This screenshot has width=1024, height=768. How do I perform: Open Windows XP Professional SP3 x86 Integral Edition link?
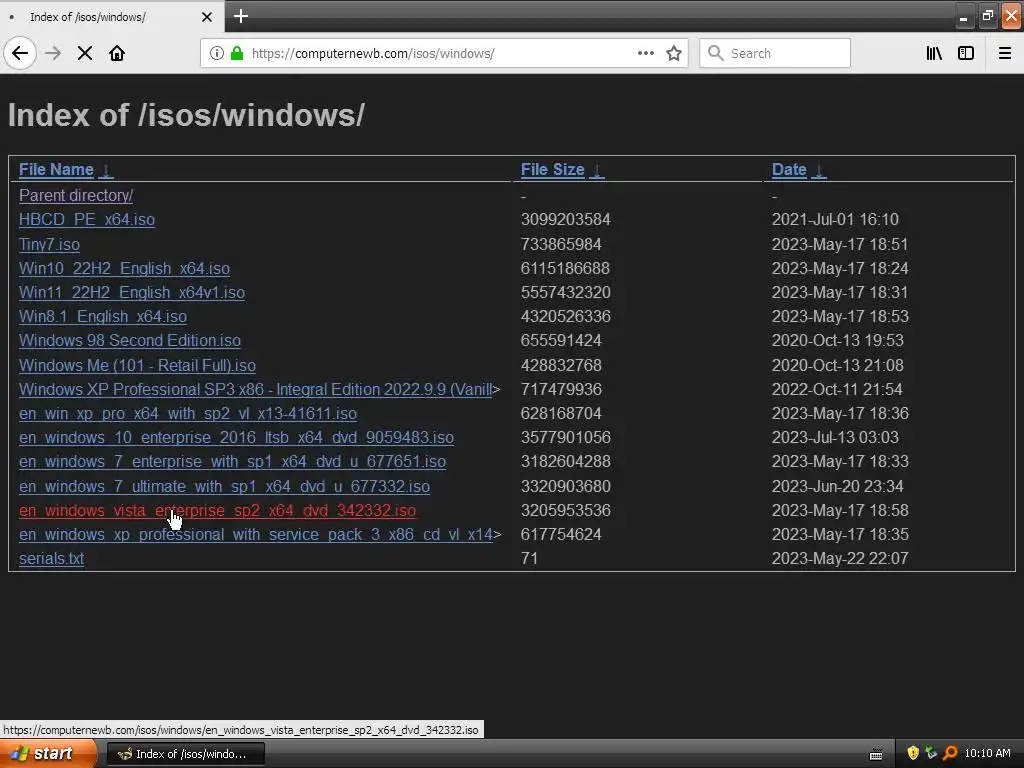click(x=255, y=389)
